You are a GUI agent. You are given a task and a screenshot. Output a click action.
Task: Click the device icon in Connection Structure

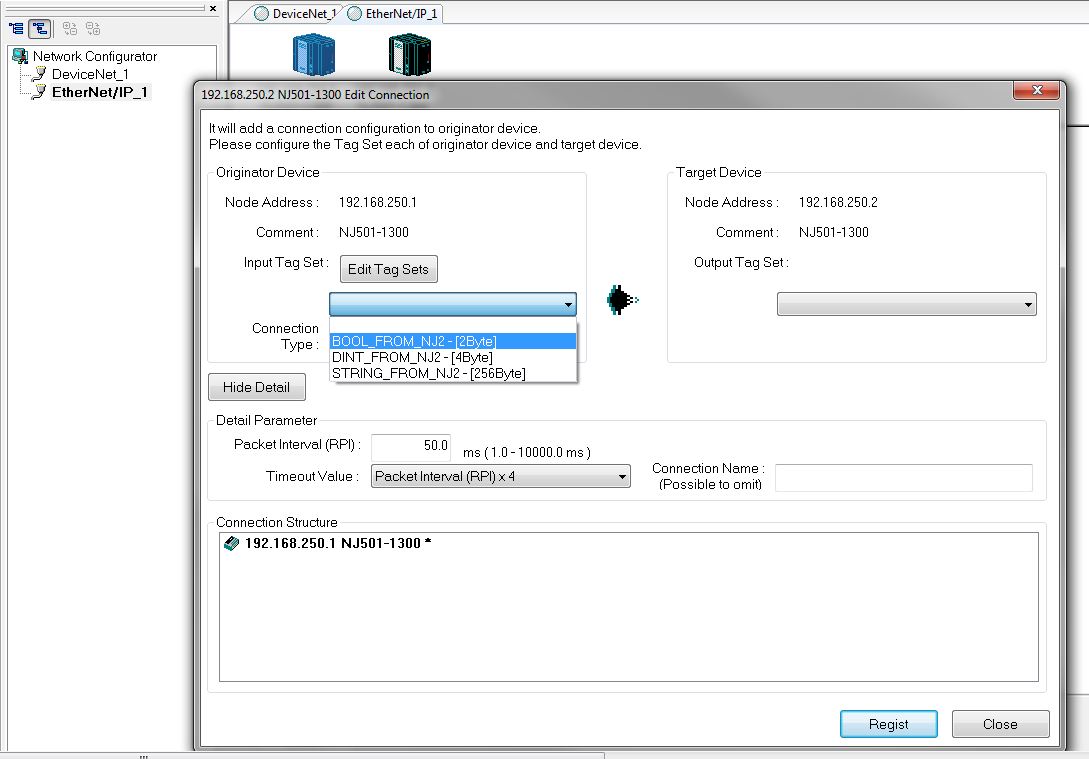(x=232, y=543)
